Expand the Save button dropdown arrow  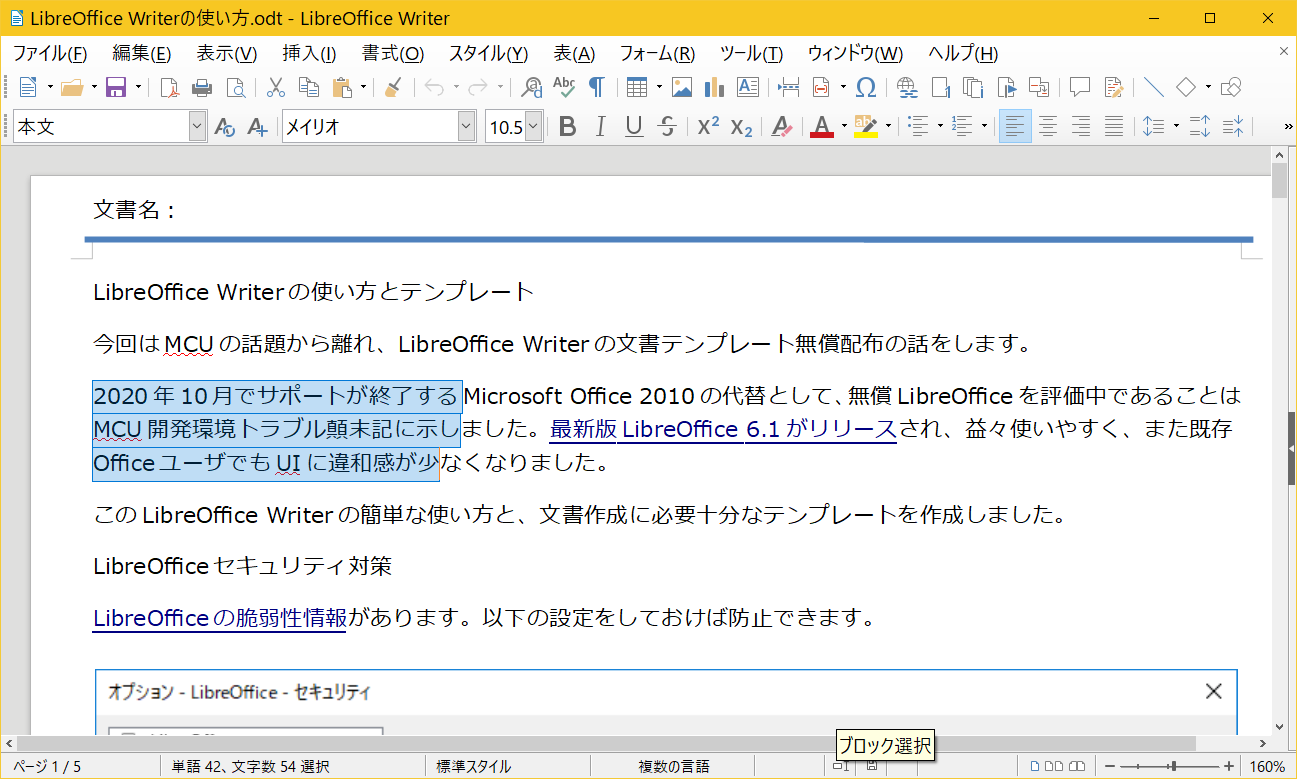coord(138,88)
